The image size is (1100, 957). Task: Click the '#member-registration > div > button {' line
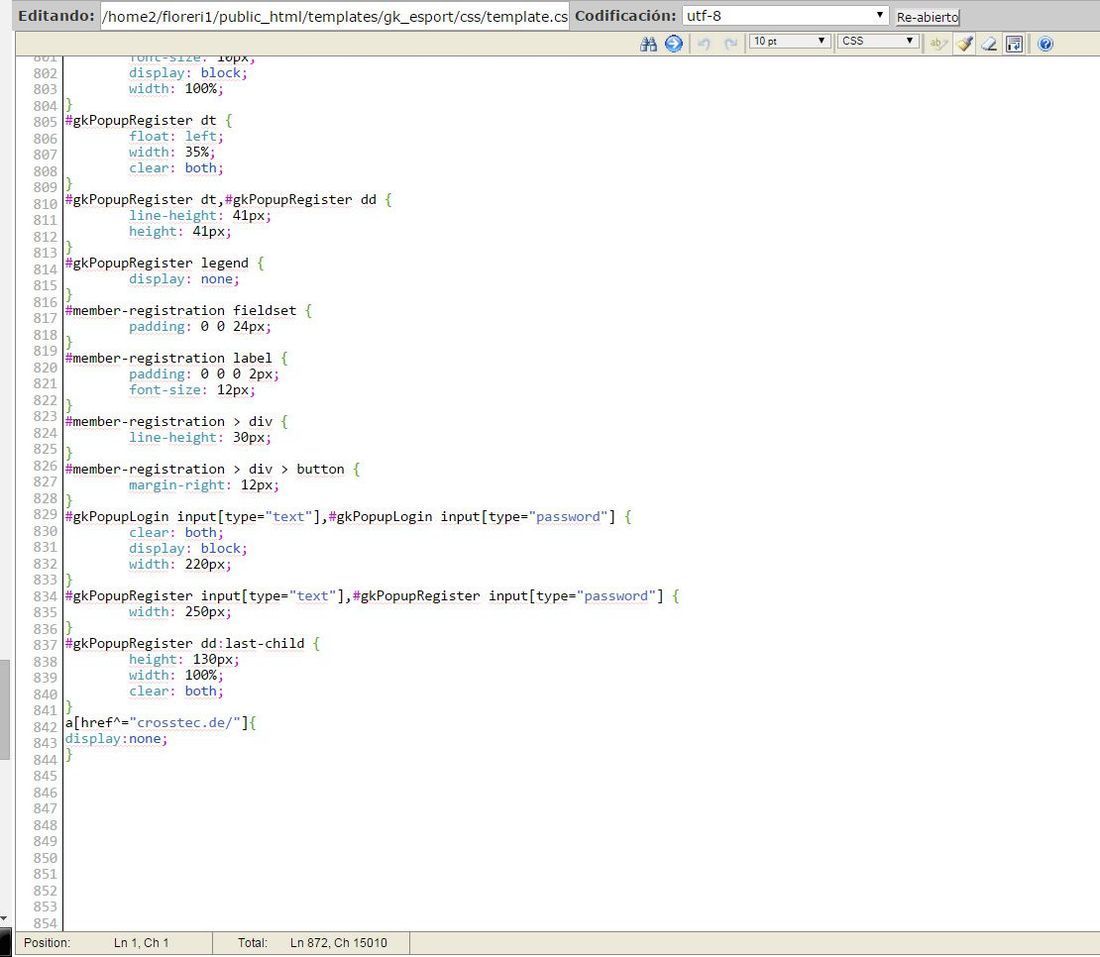[213, 469]
